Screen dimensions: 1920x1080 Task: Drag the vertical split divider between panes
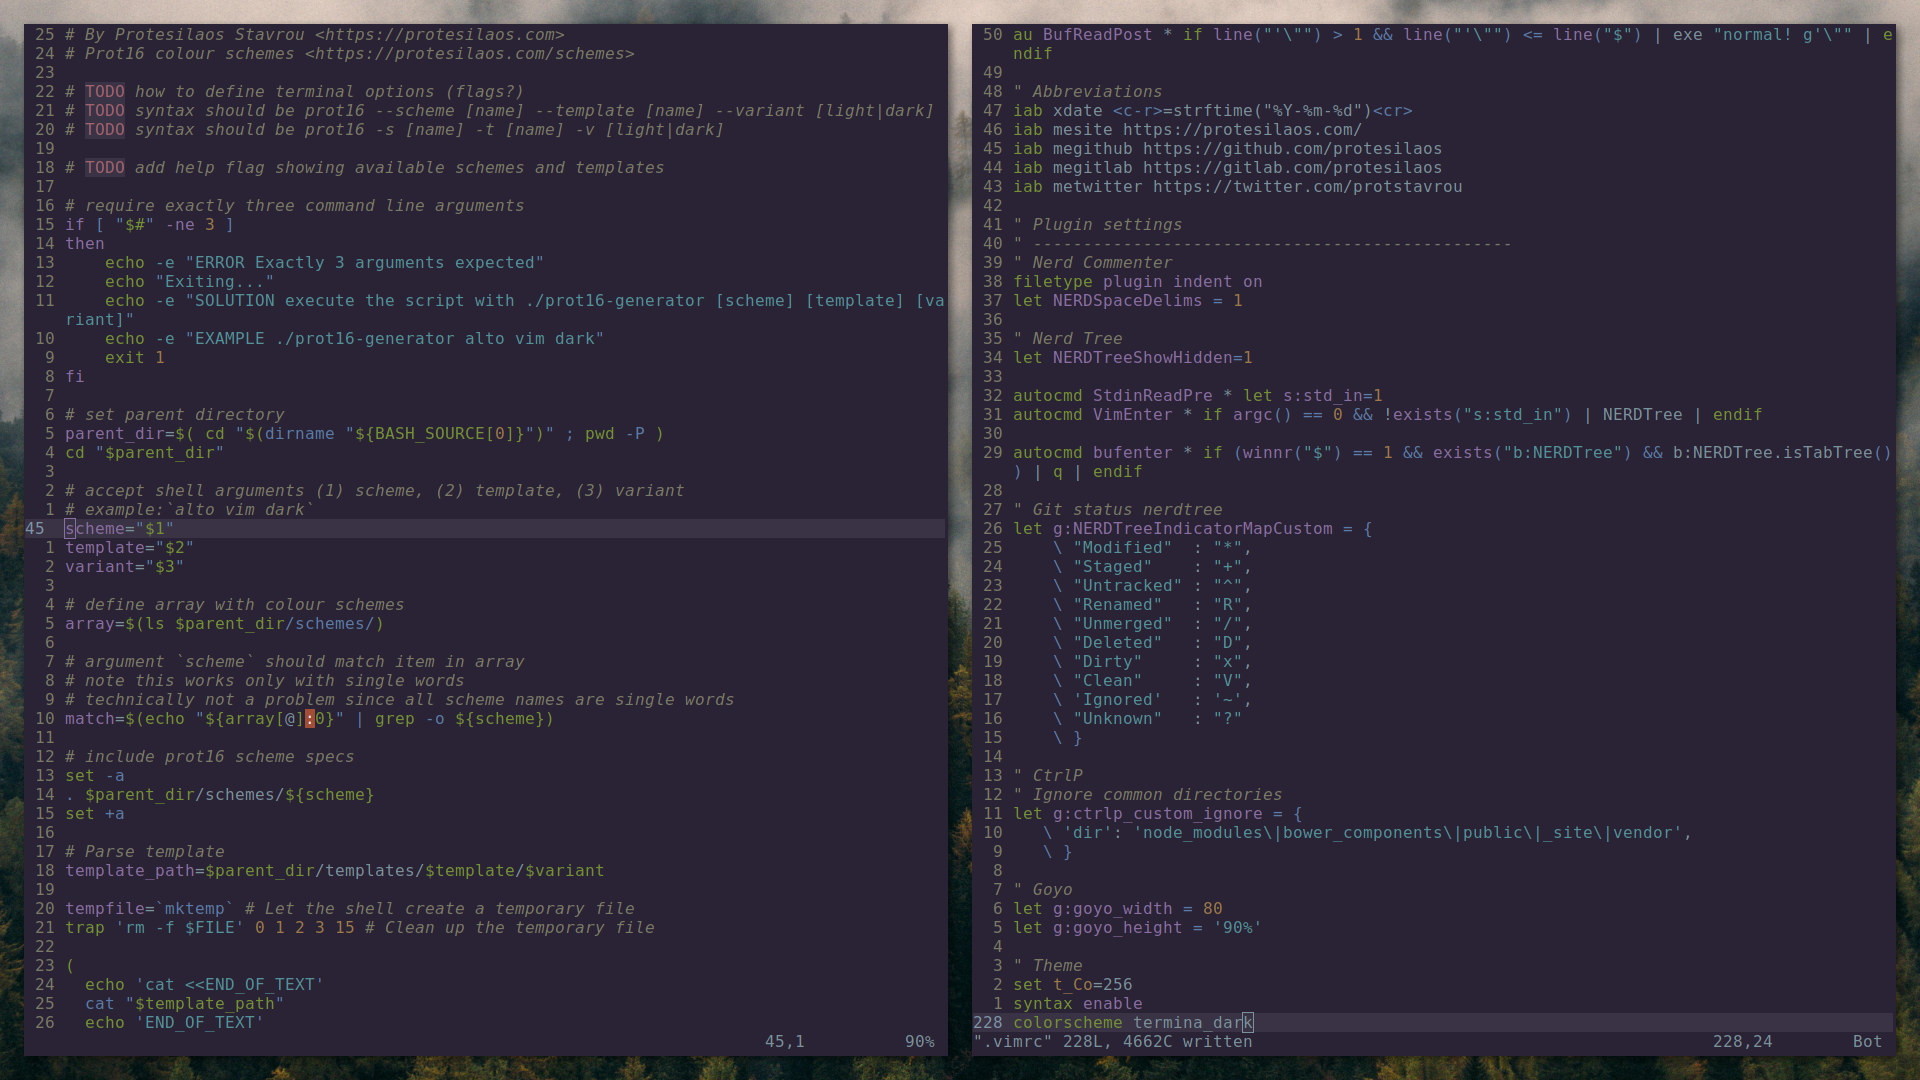click(960, 527)
